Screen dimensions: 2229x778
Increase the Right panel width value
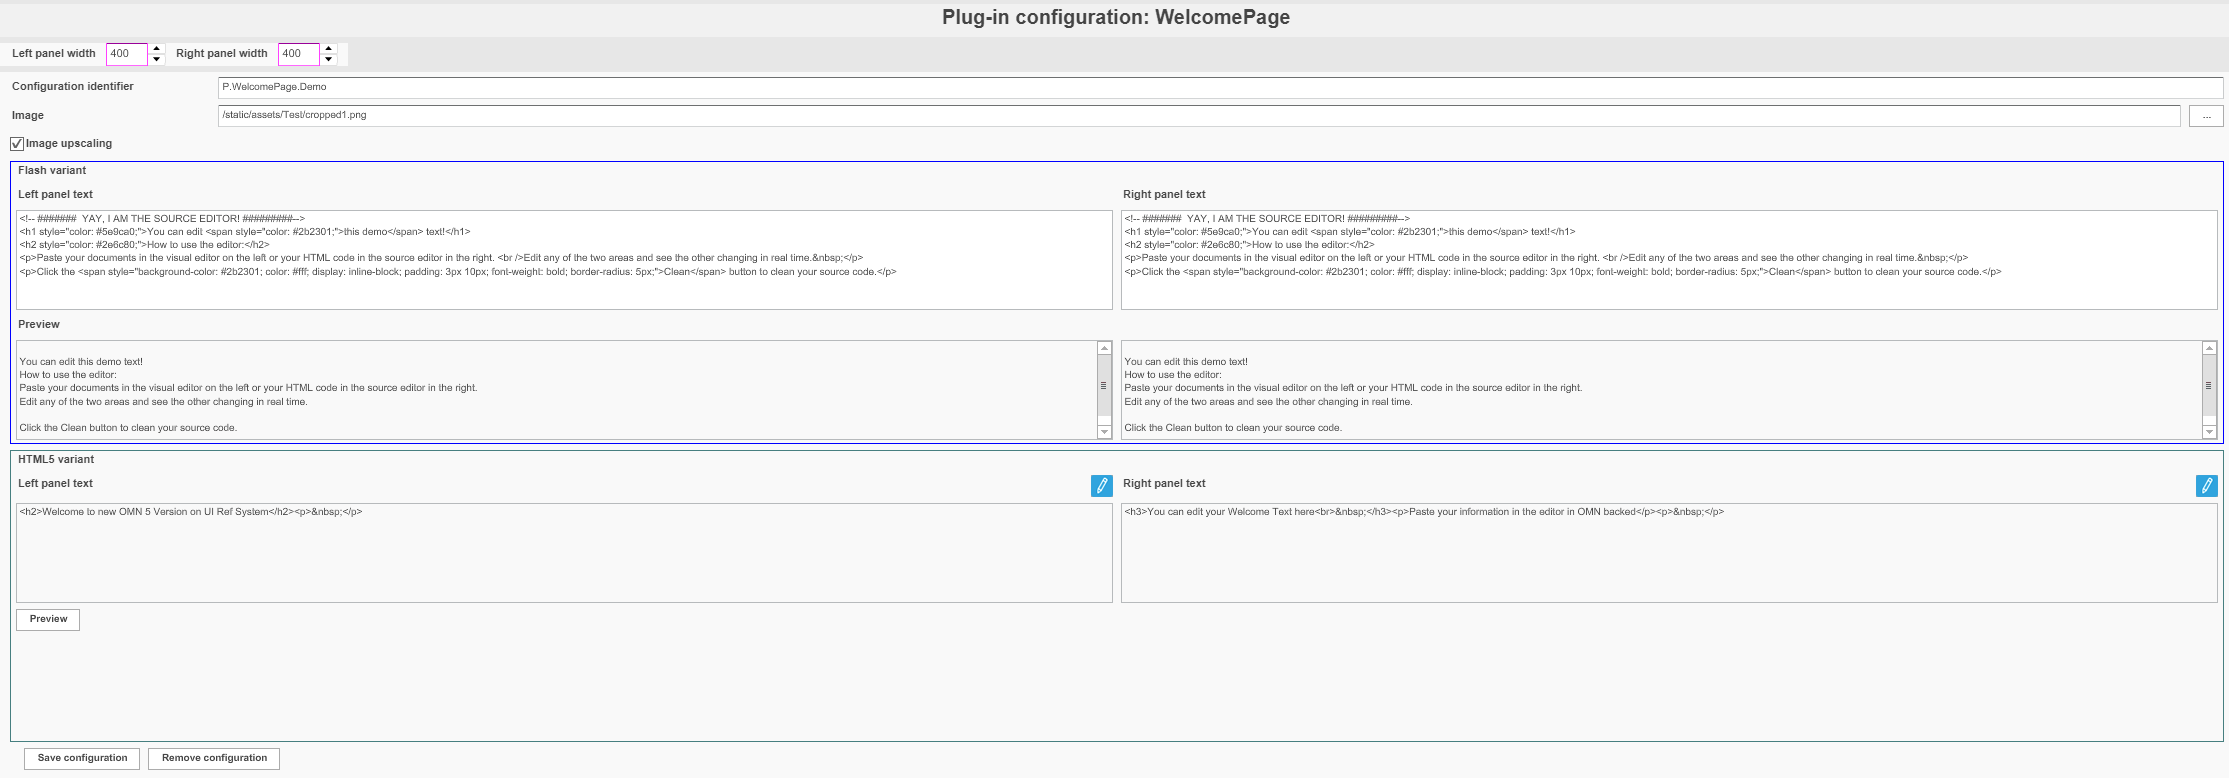(x=328, y=49)
